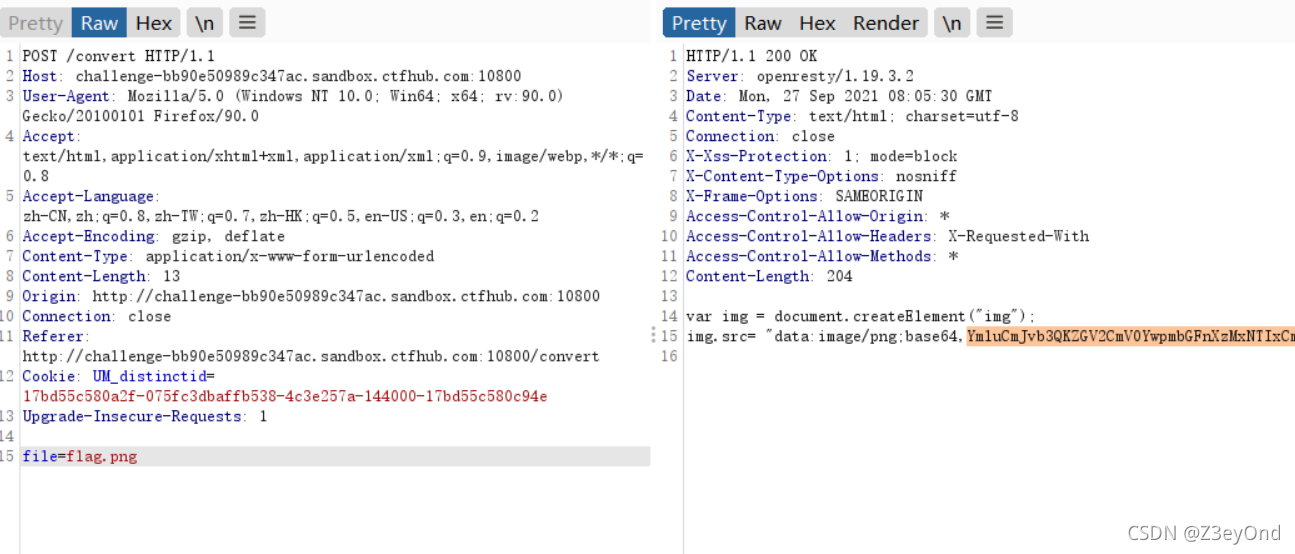Click the Access-Control-Allow-Headers line
Image resolution: width=1295 pixels, height=554 pixels.
[888, 236]
